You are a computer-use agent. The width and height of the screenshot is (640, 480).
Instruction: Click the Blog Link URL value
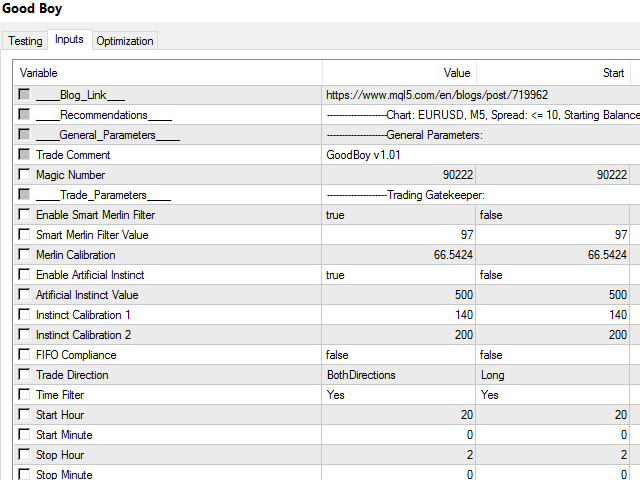click(x=436, y=95)
